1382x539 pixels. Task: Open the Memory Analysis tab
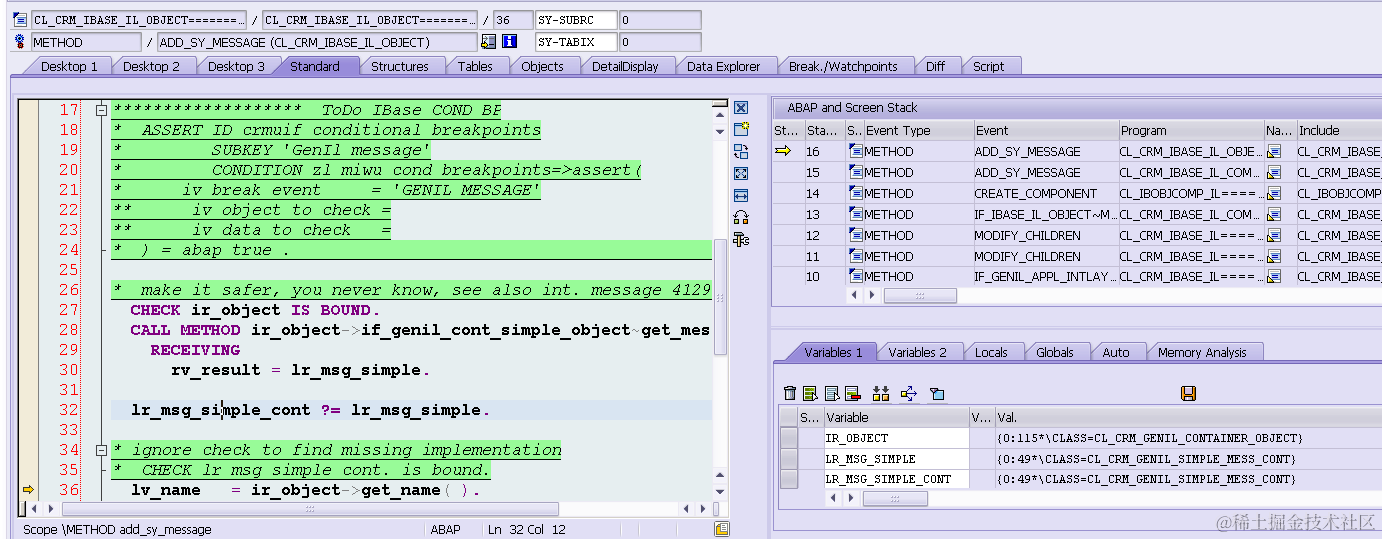point(1203,352)
